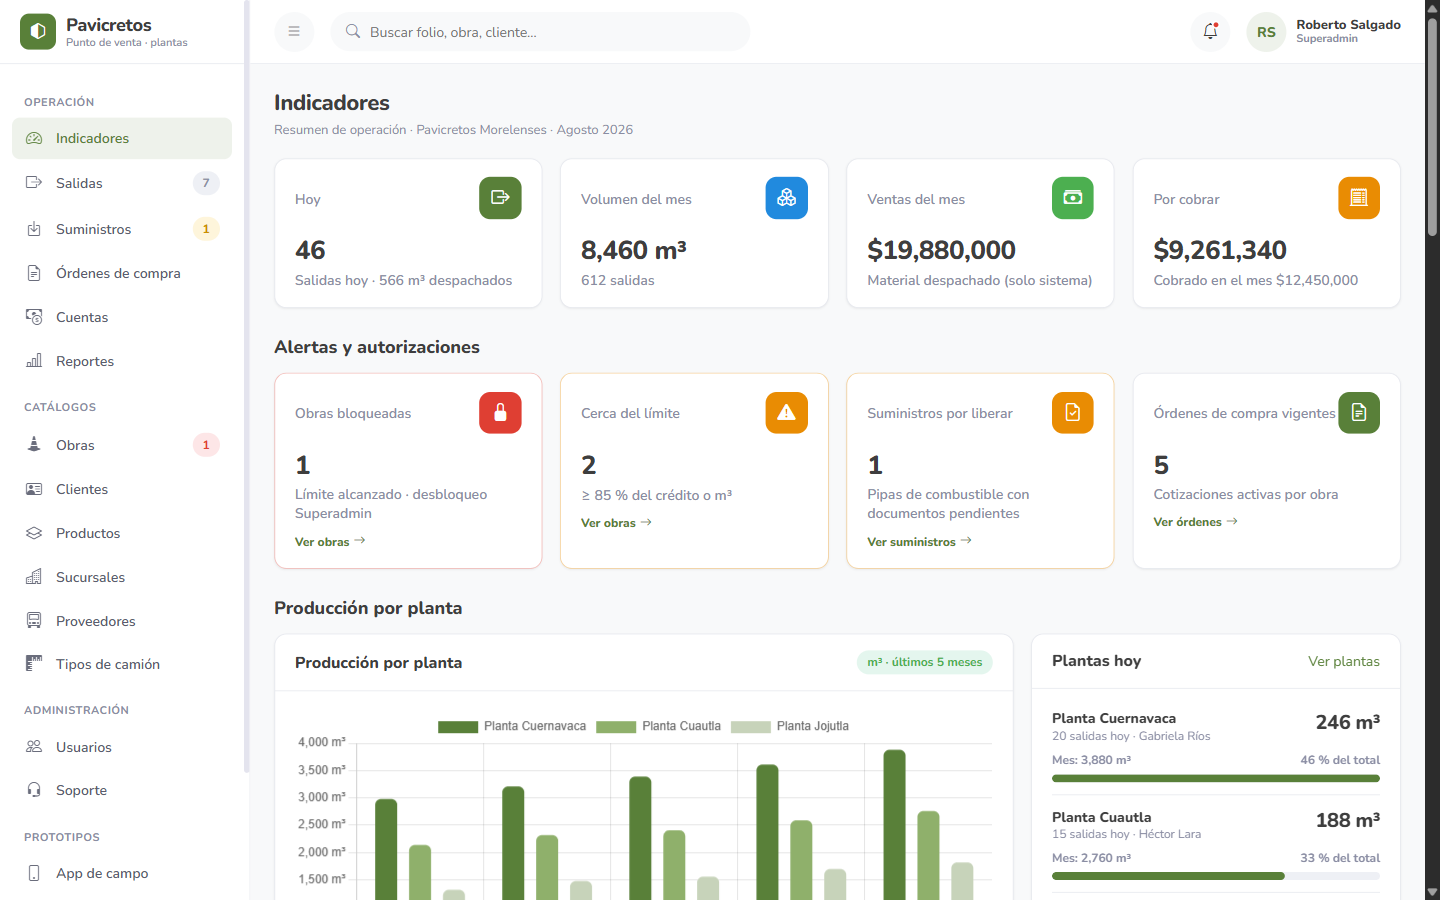Screen dimensions: 1440x900
Task: Click the green exit icon on Hoy card
Action: [500, 198]
